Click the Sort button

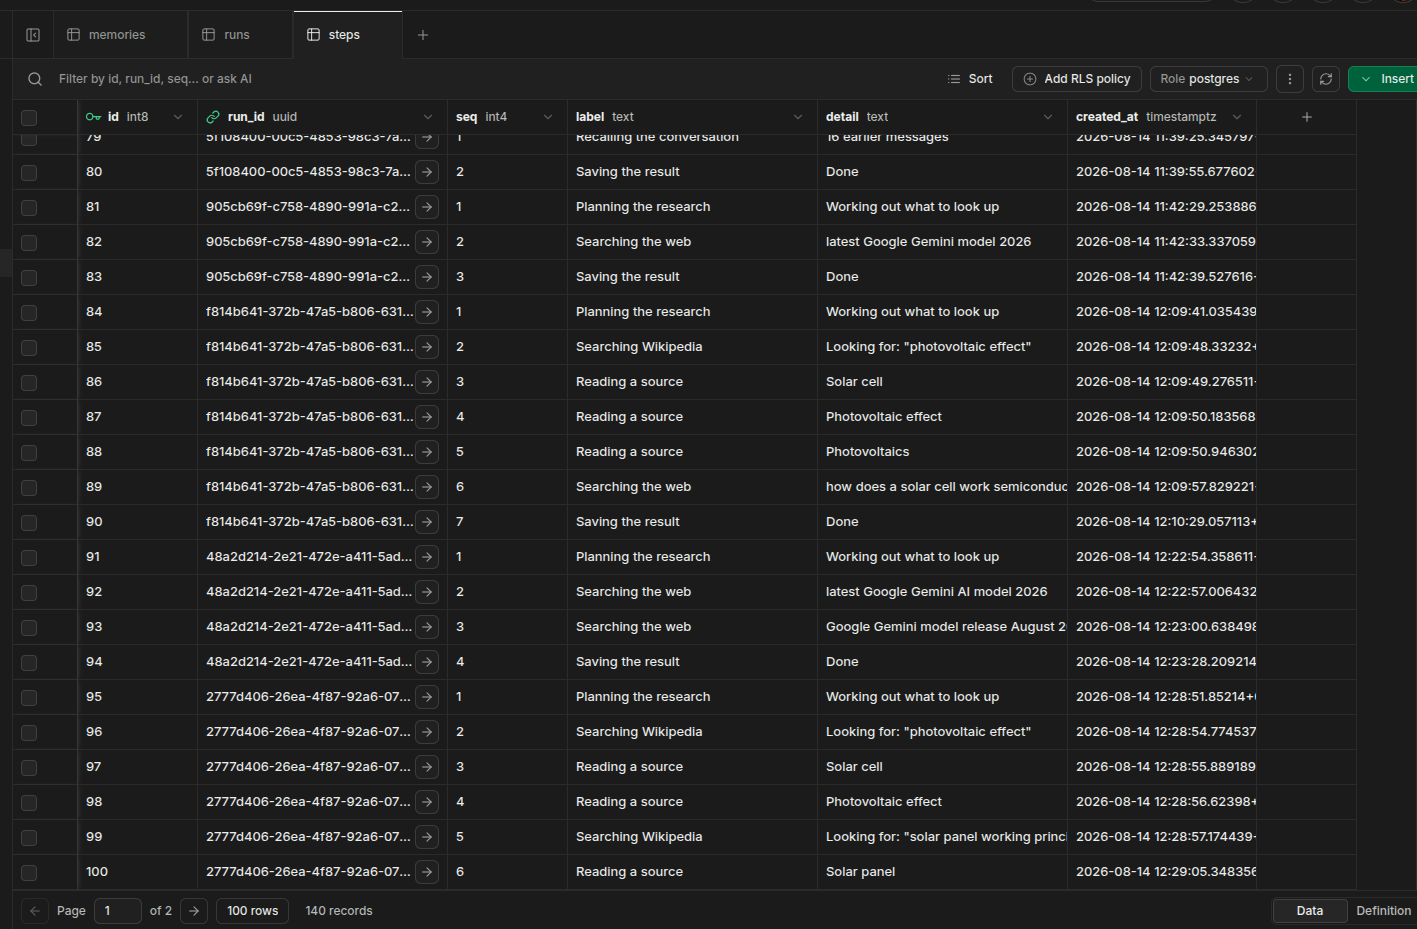click(x=970, y=79)
